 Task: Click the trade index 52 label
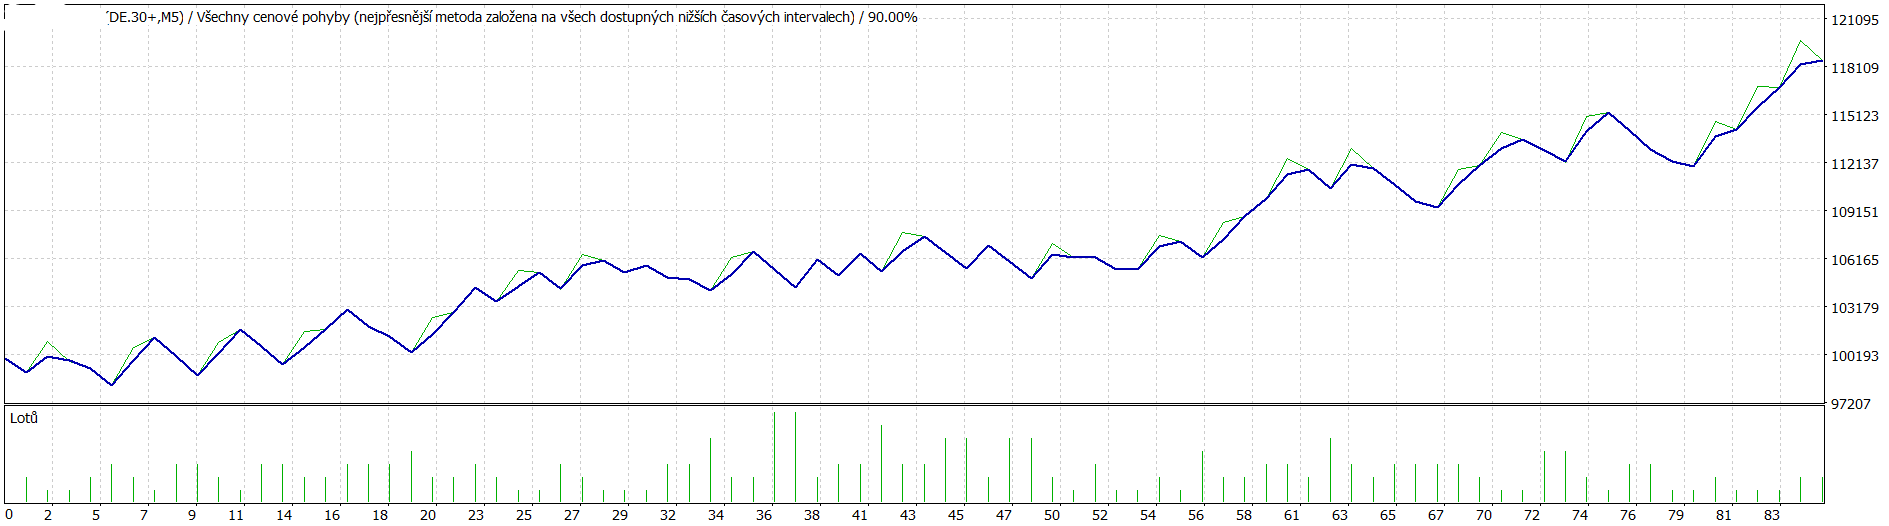click(1100, 515)
